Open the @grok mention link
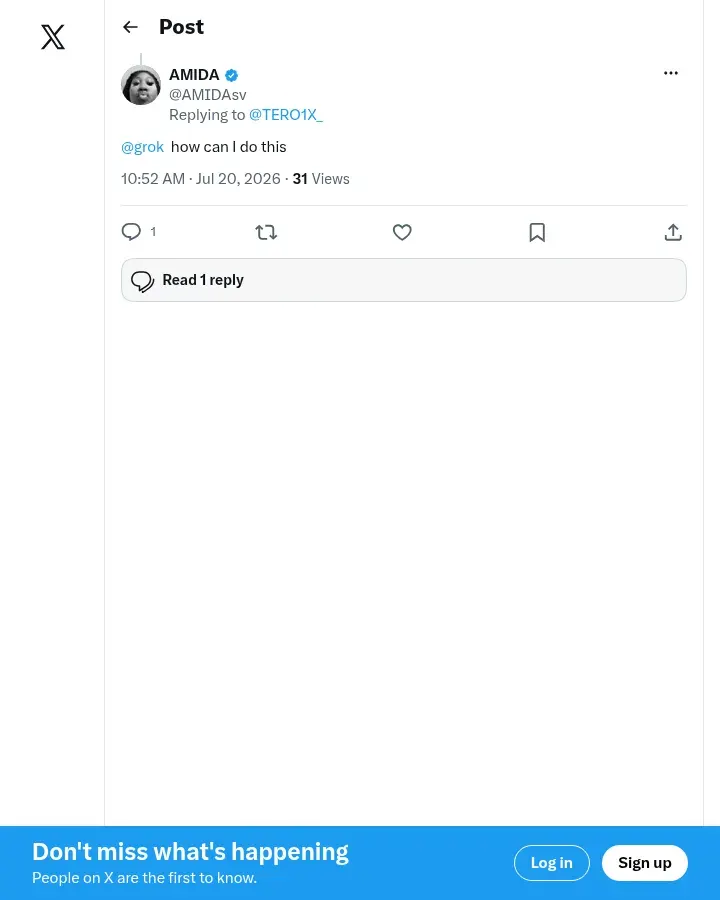The width and height of the screenshot is (720, 900). point(142,147)
